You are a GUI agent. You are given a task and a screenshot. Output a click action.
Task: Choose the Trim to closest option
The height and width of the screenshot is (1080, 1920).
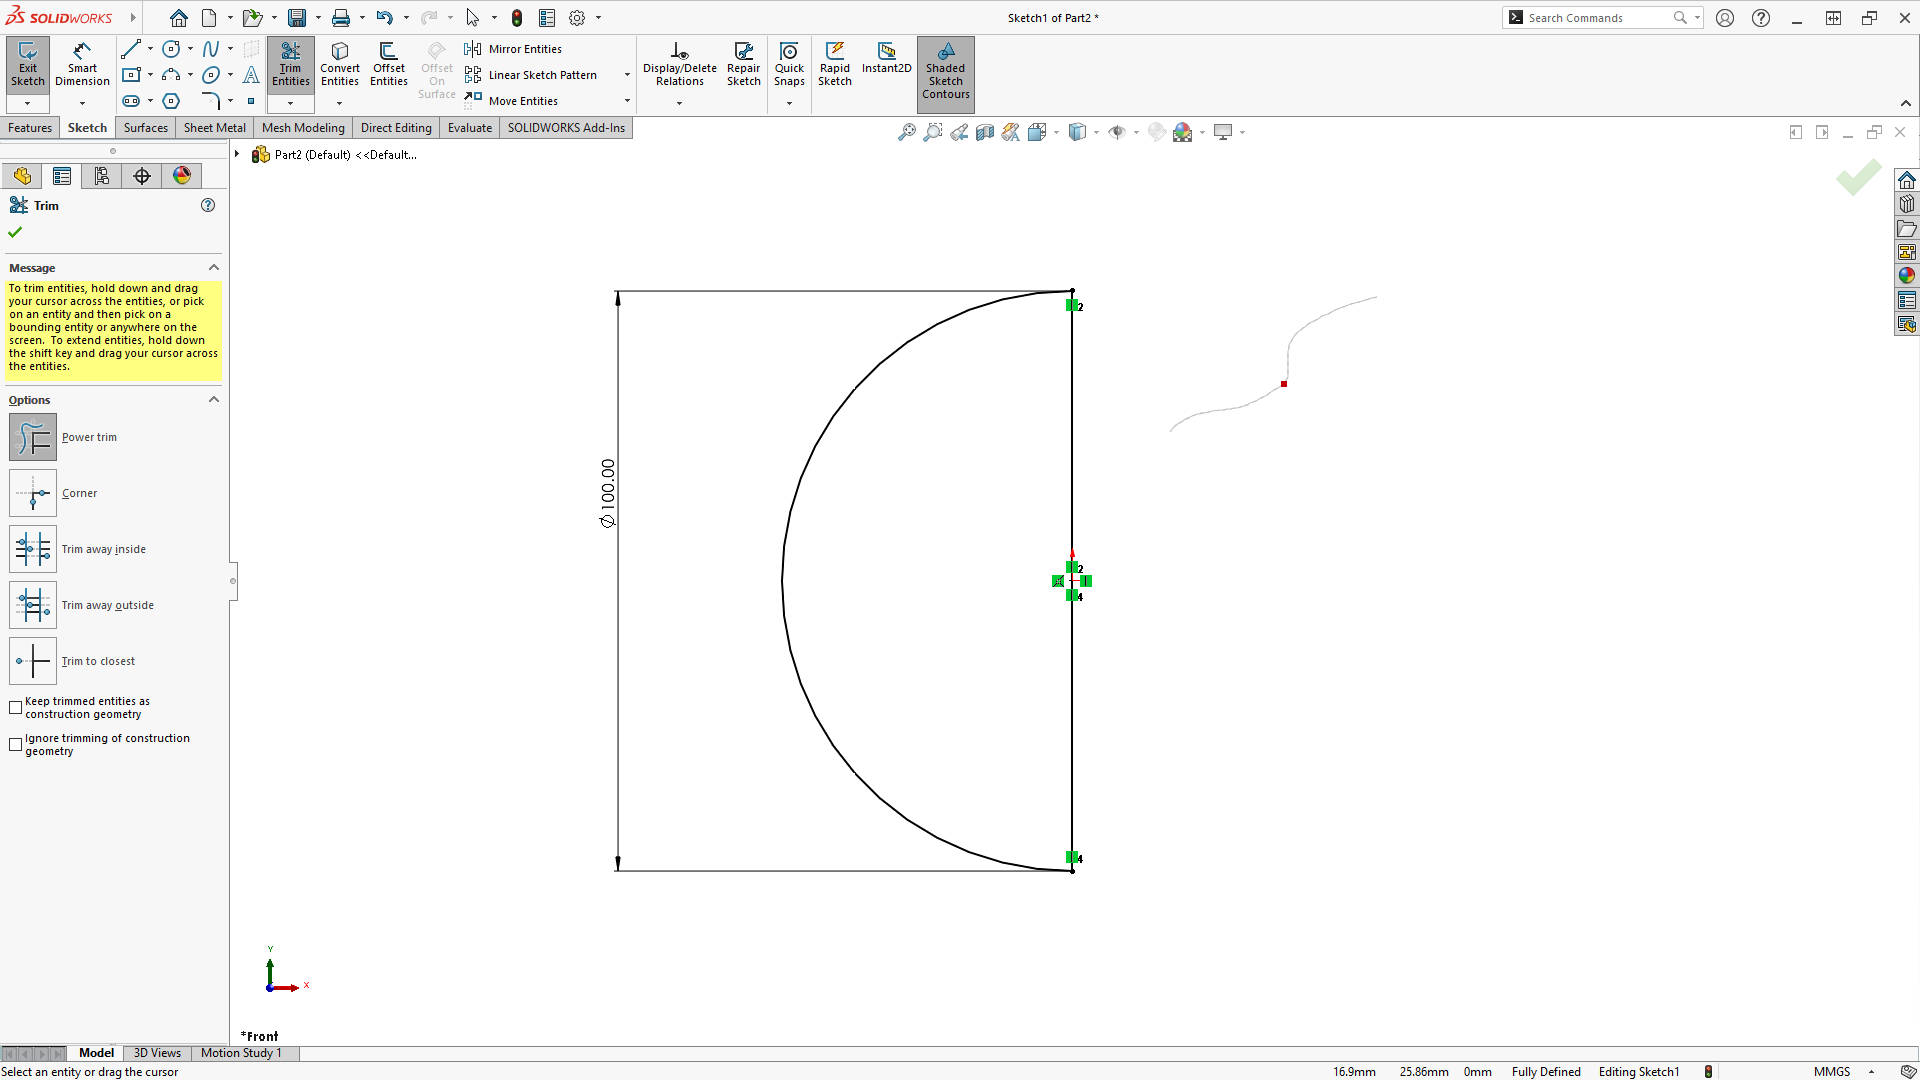click(33, 661)
